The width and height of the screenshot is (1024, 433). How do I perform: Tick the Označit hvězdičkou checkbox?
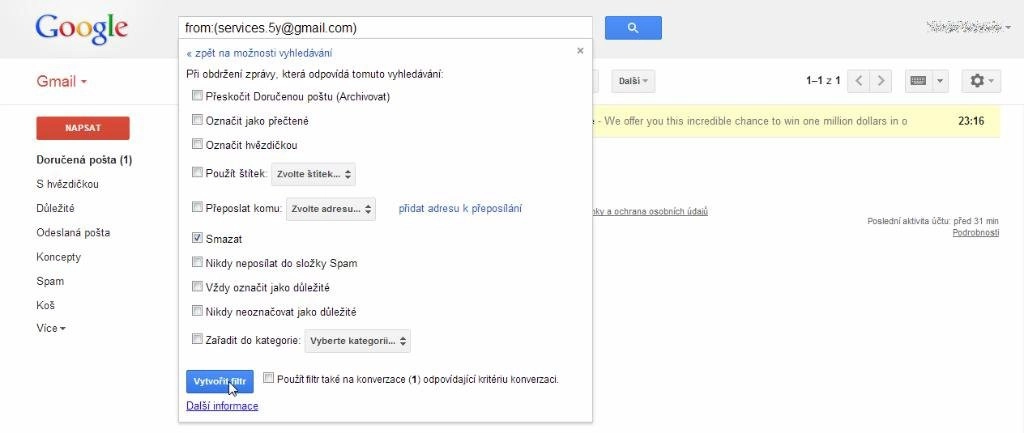[197, 144]
